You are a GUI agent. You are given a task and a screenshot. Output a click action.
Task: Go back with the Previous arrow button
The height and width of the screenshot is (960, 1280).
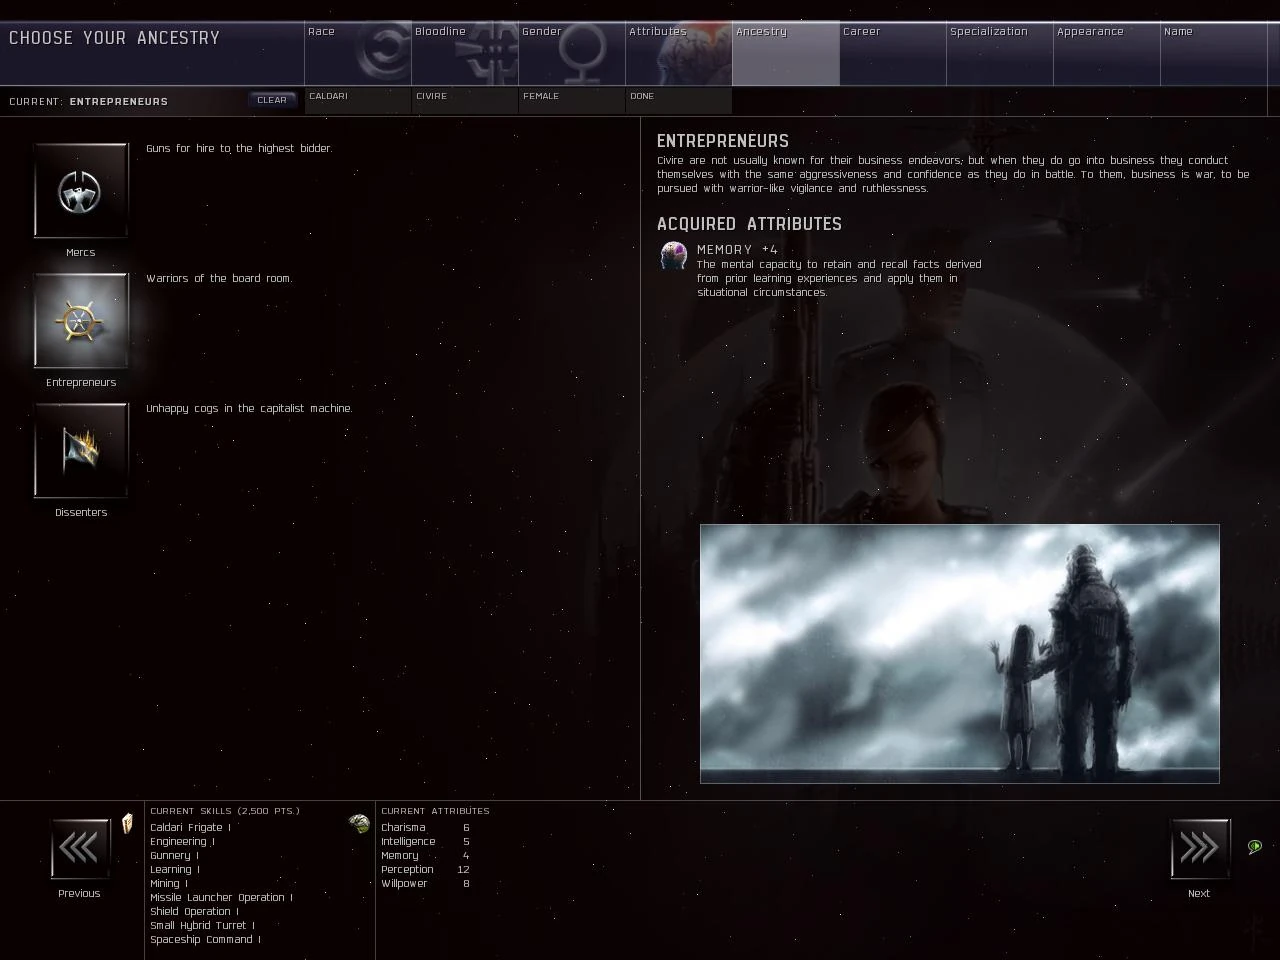(80, 849)
